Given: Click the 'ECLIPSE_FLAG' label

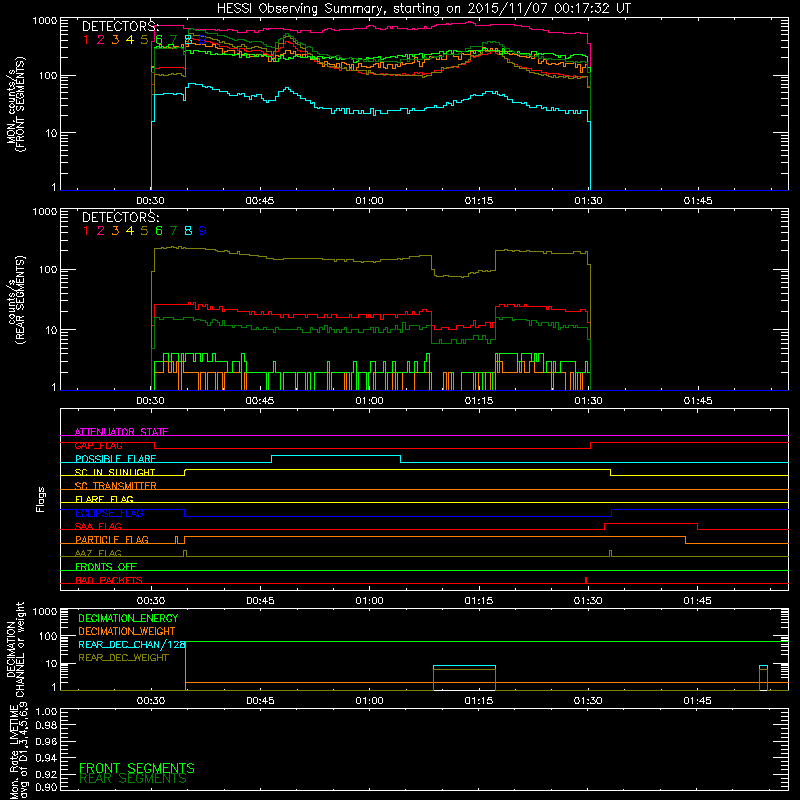Looking at the screenshot, I should (x=109, y=513).
